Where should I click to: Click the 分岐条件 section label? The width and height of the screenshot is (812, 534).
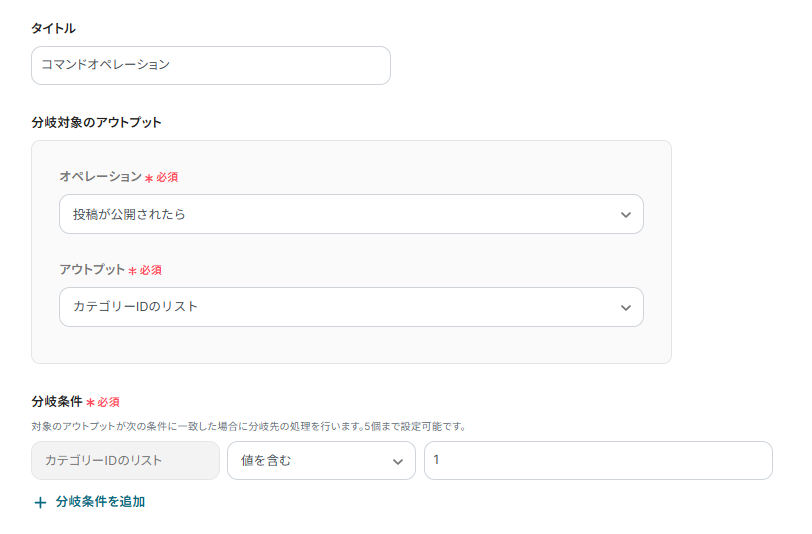click(x=57, y=401)
